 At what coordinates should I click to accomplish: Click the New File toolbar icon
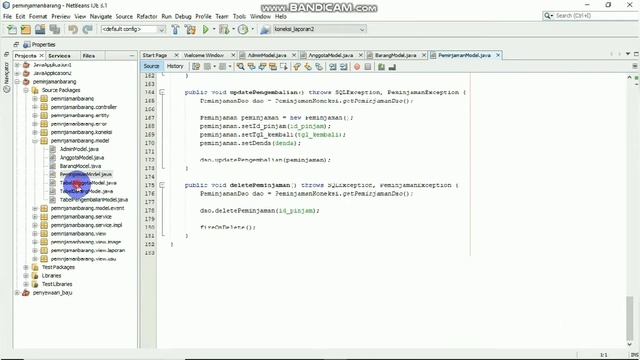point(12,29)
